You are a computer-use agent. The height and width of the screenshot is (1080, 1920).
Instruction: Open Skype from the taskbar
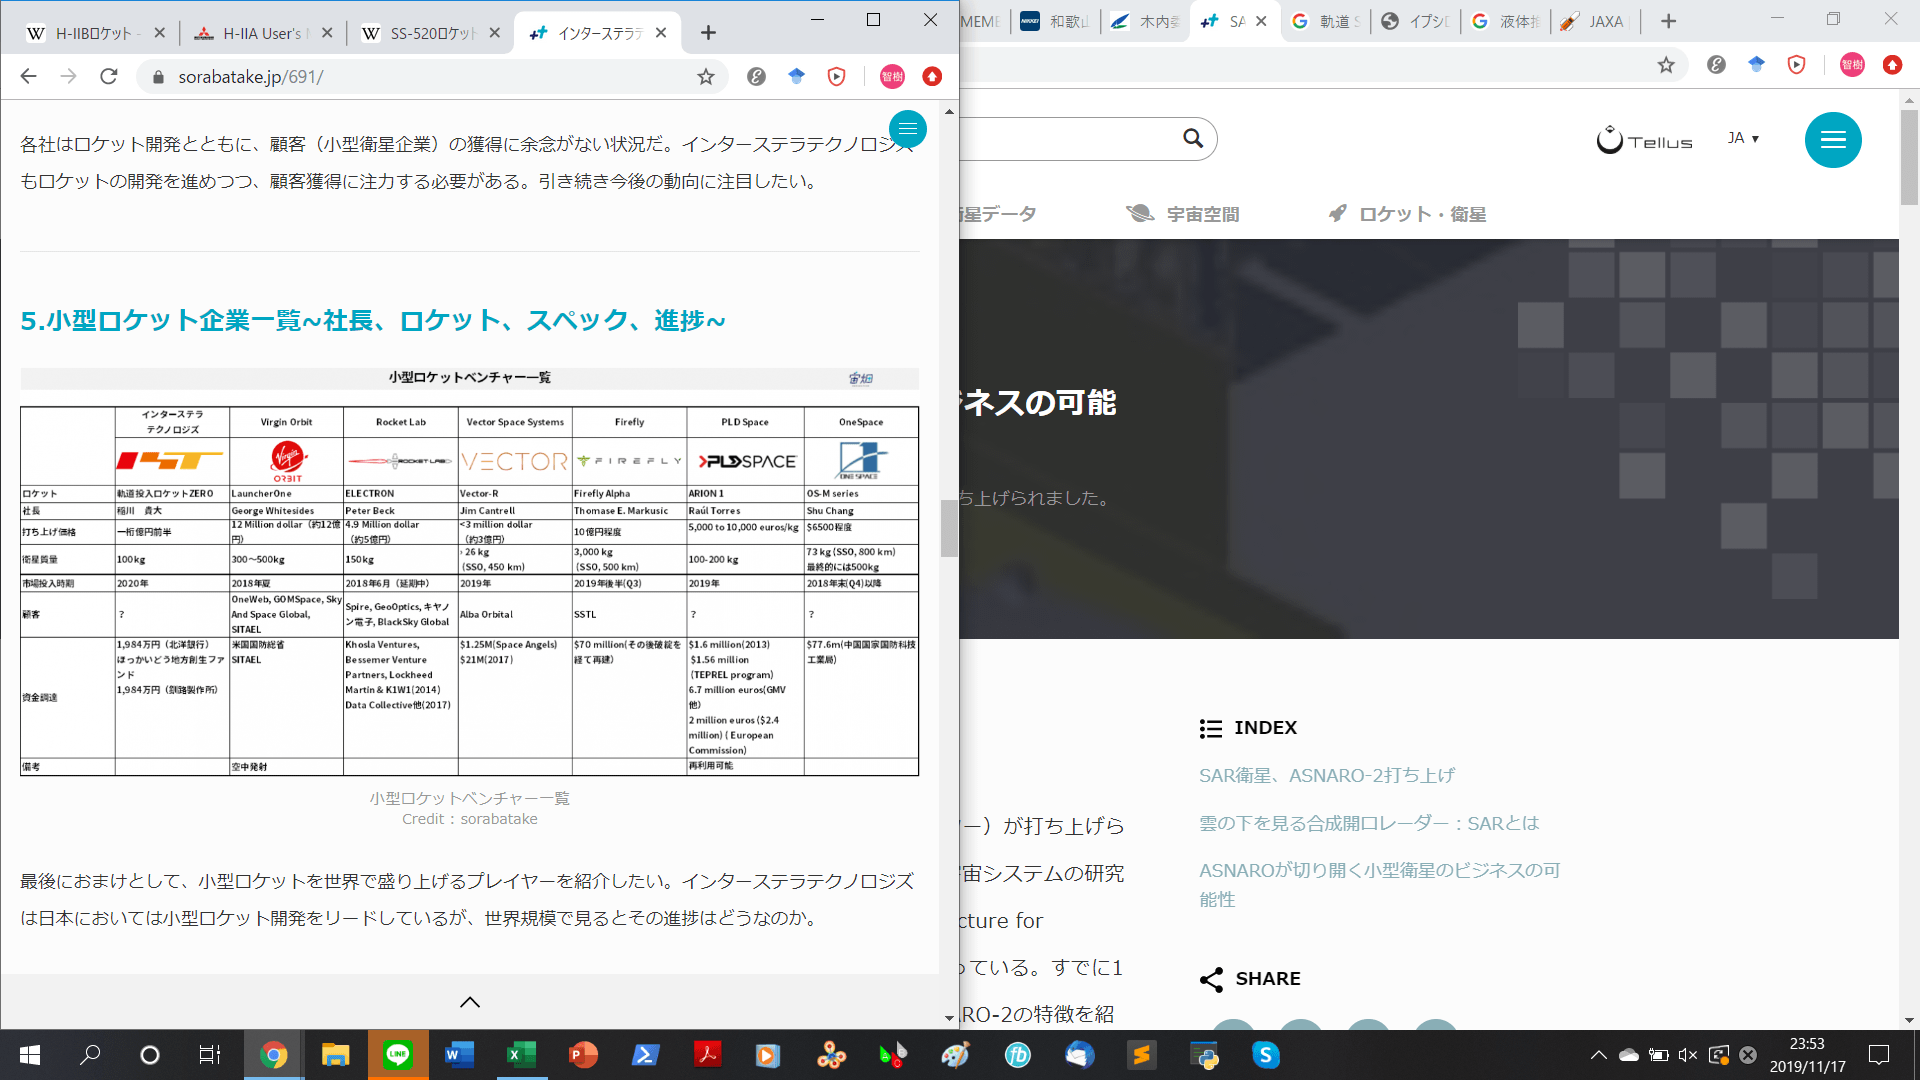(1265, 1055)
